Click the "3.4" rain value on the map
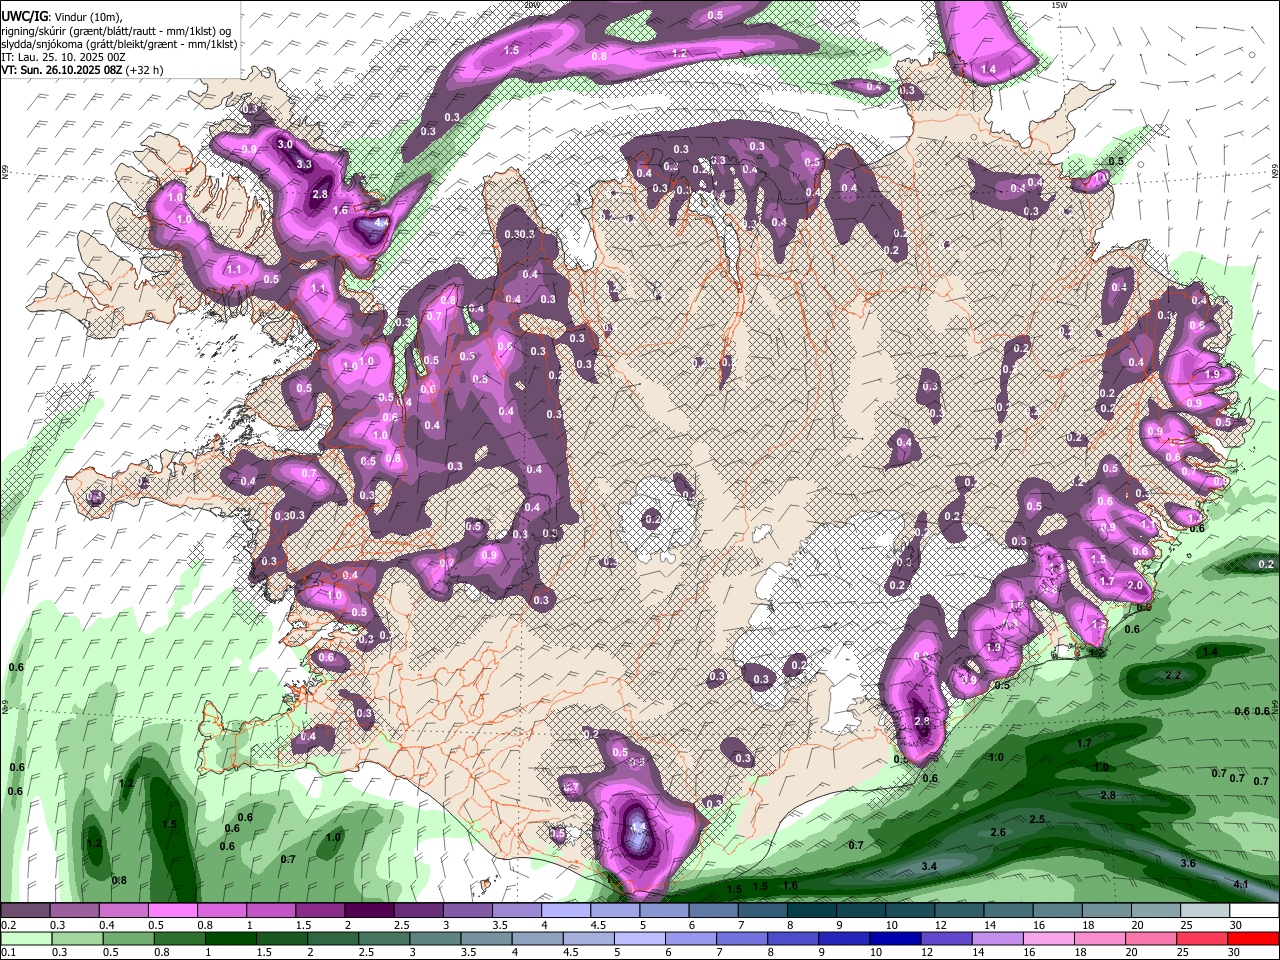This screenshot has height=960, width=1280. 929,866
